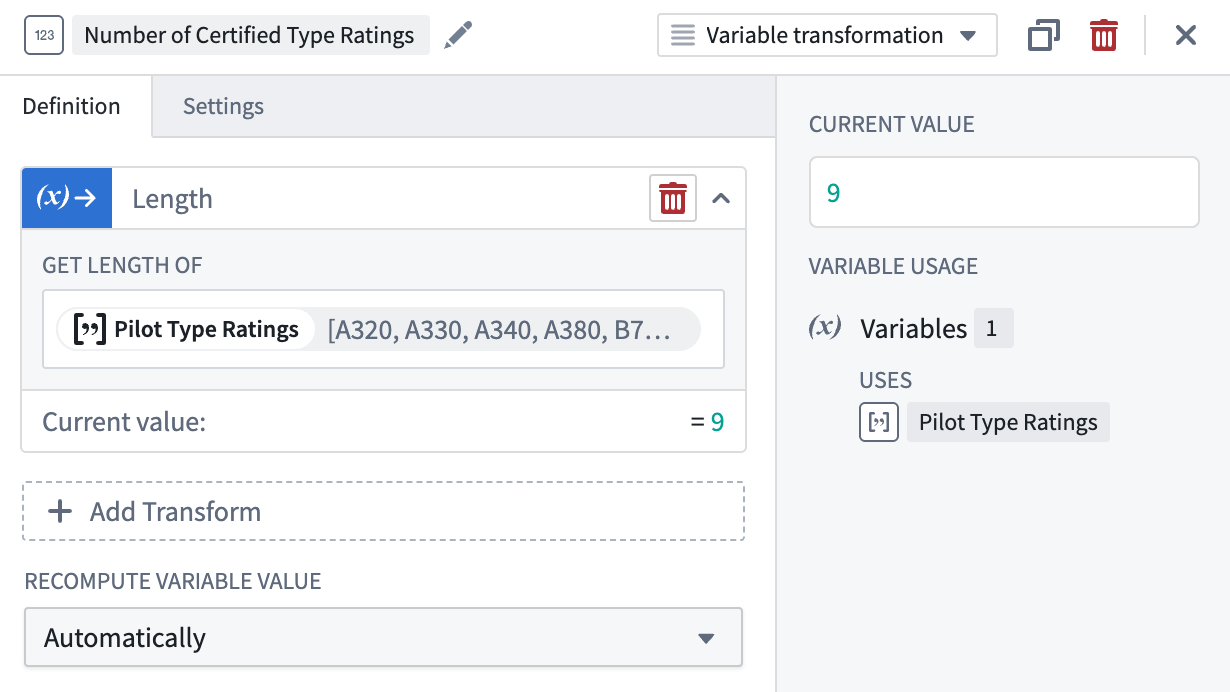Click array icon under Uses section
The width and height of the screenshot is (1230, 692).
[879, 422]
